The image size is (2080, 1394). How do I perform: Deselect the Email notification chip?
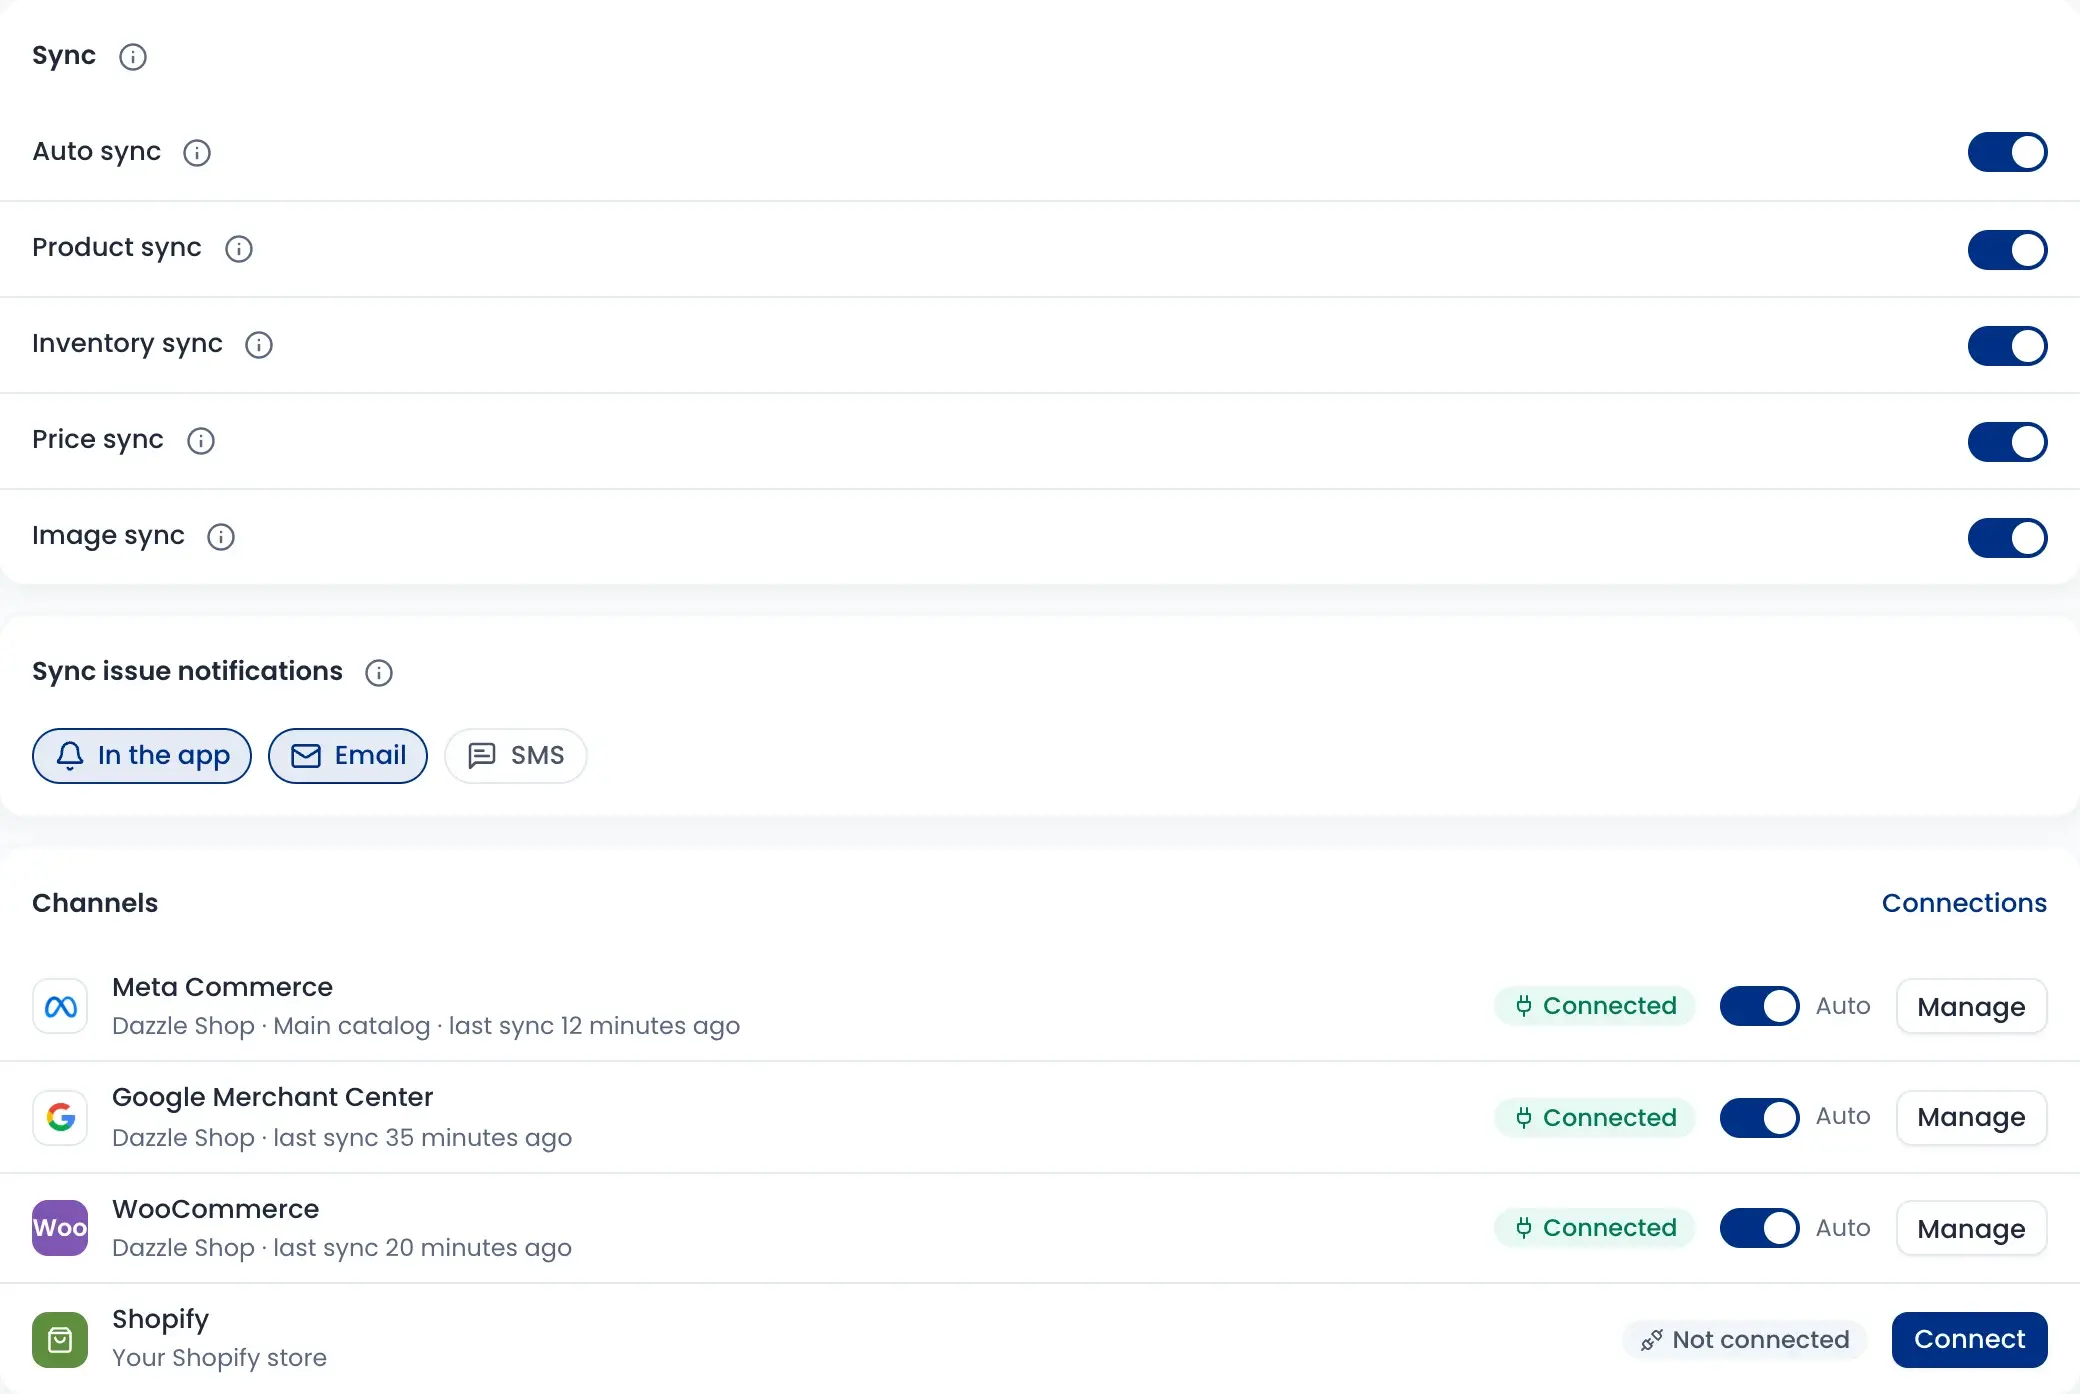[348, 756]
